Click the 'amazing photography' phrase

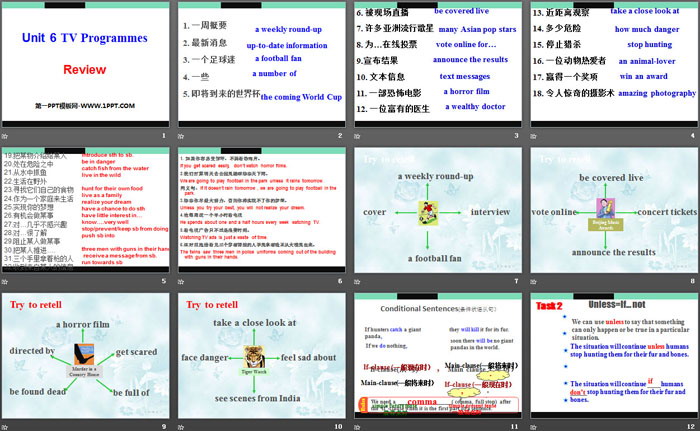point(656,92)
